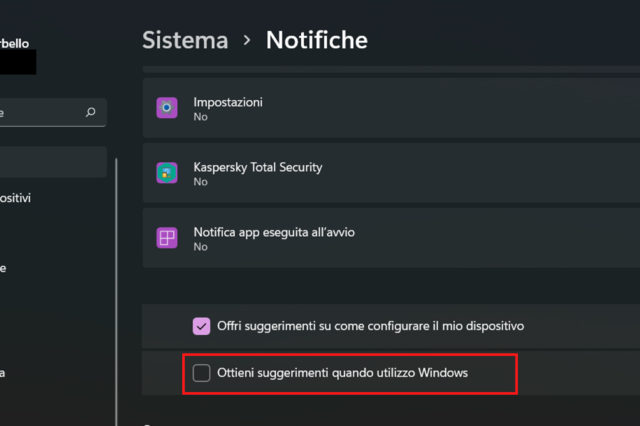
Task: Click the user account name in the sidebar
Action: pyautogui.click(x=15, y=43)
